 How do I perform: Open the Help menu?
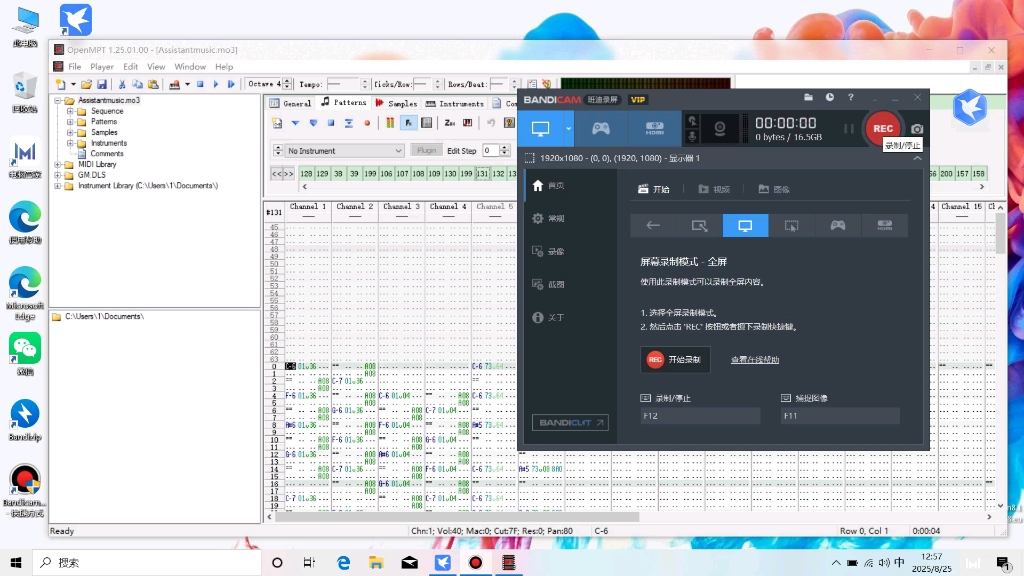point(224,67)
